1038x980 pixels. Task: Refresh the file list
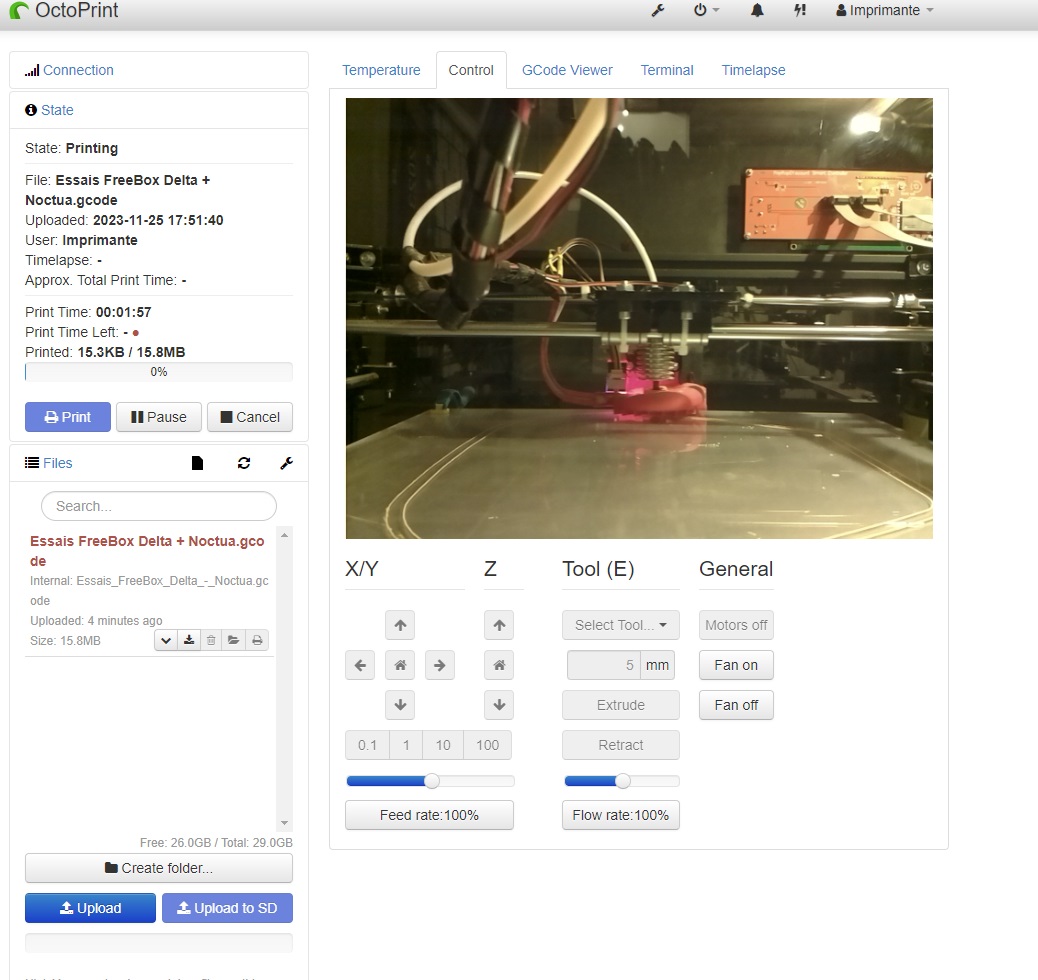[244, 463]
